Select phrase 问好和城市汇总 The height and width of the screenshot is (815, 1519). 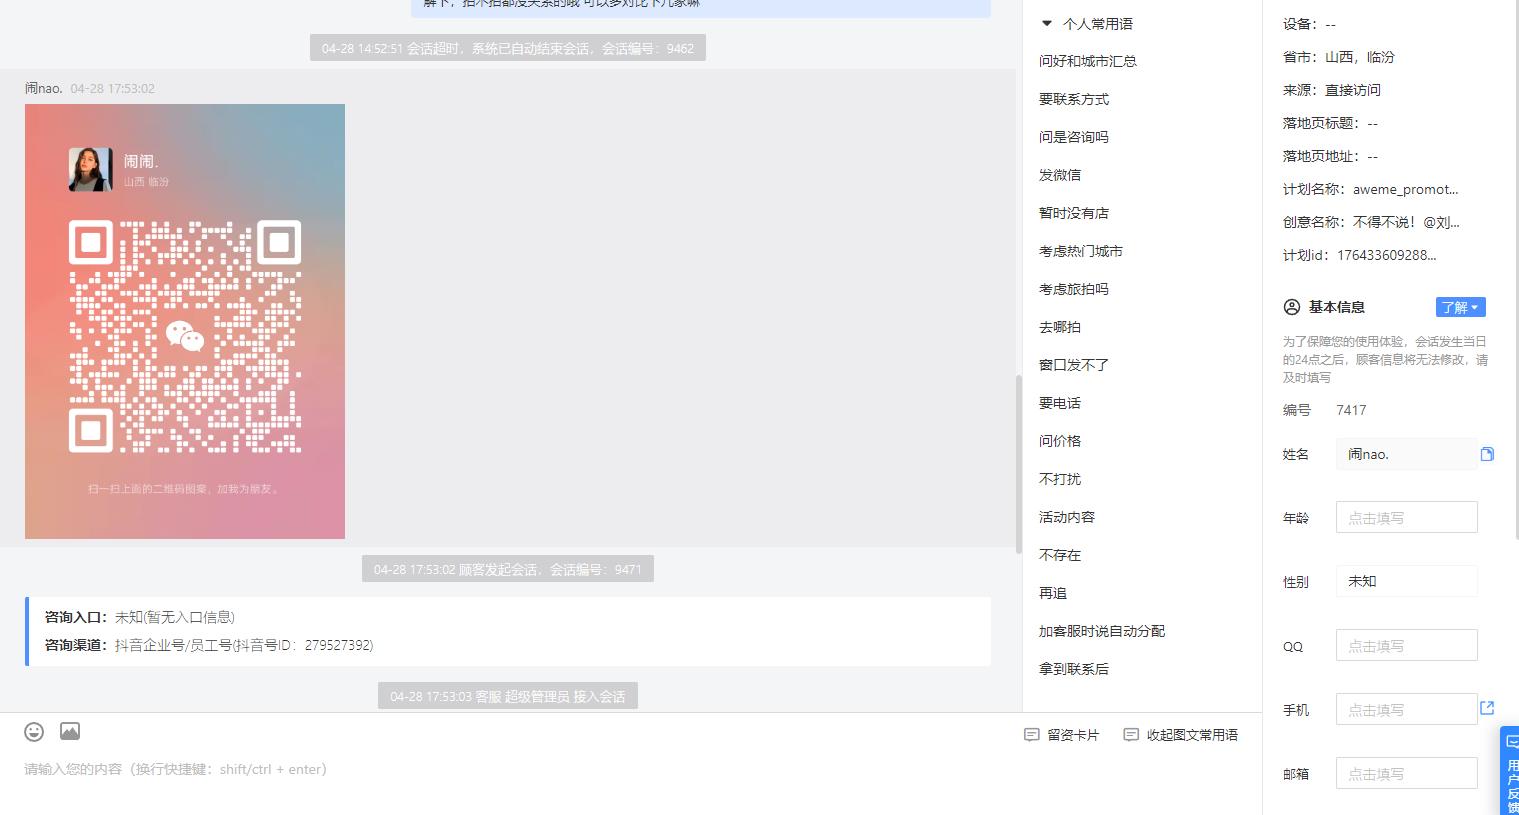point(1088,61)
